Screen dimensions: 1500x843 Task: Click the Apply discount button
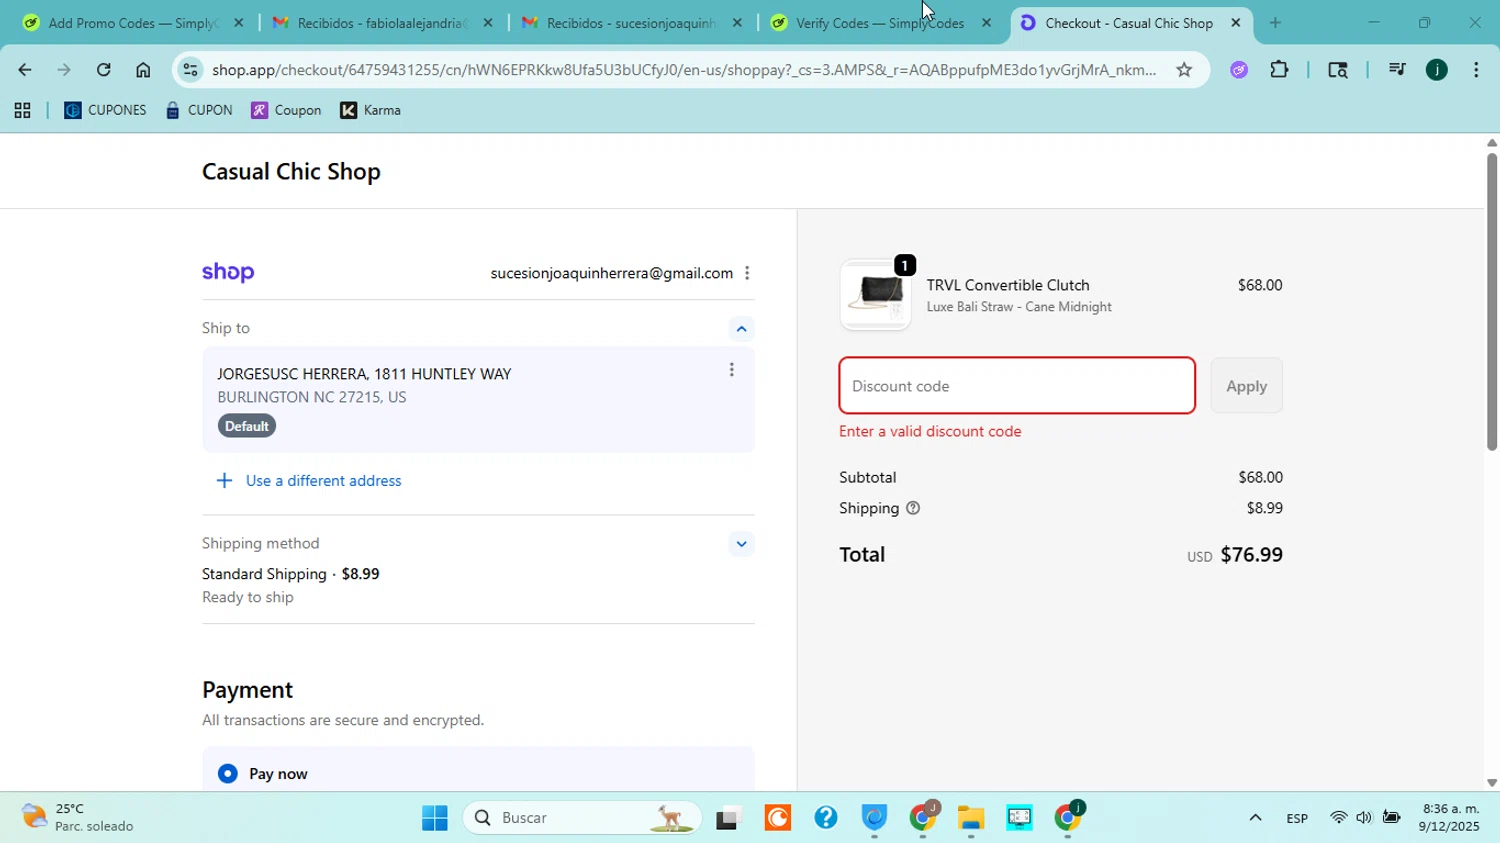(1246, 386)
